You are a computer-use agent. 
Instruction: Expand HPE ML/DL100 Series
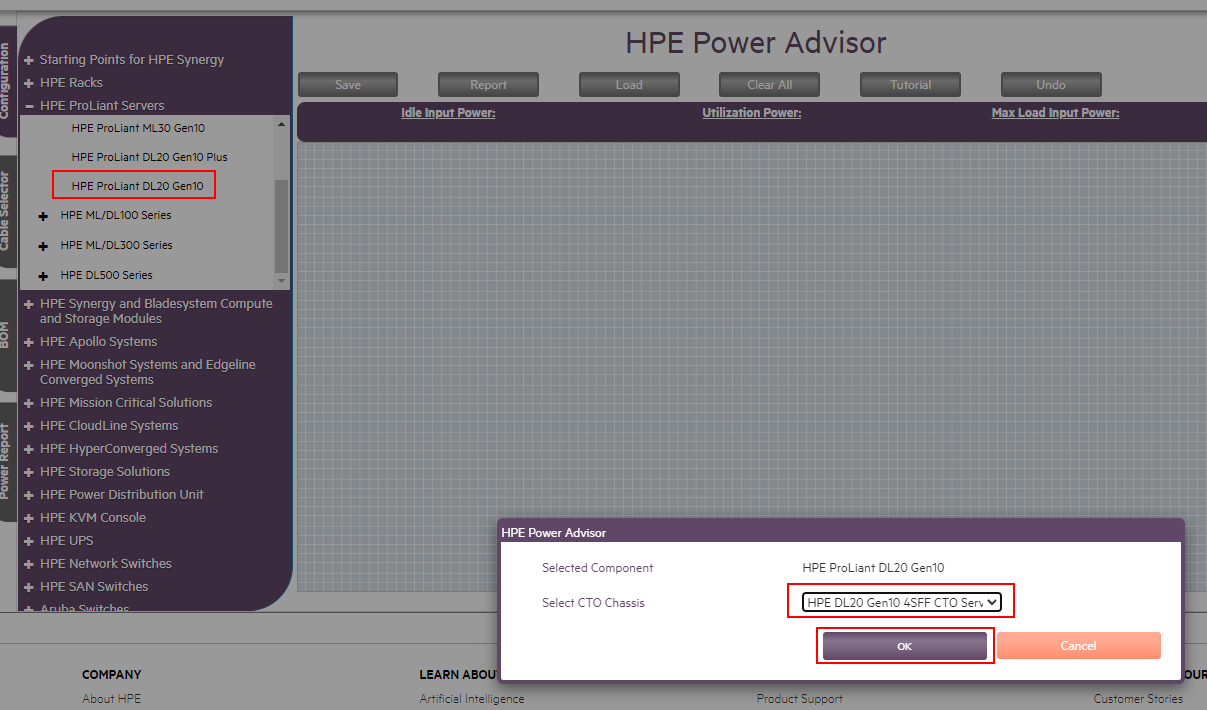coord(43,216)
